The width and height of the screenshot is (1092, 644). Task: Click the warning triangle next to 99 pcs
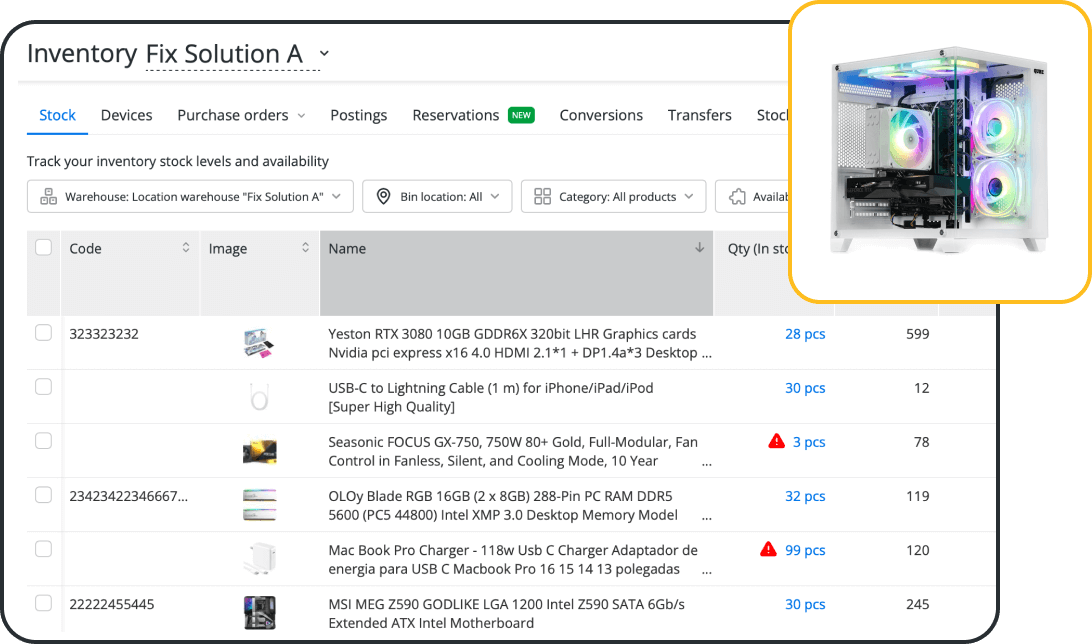[x=768, y=549]
